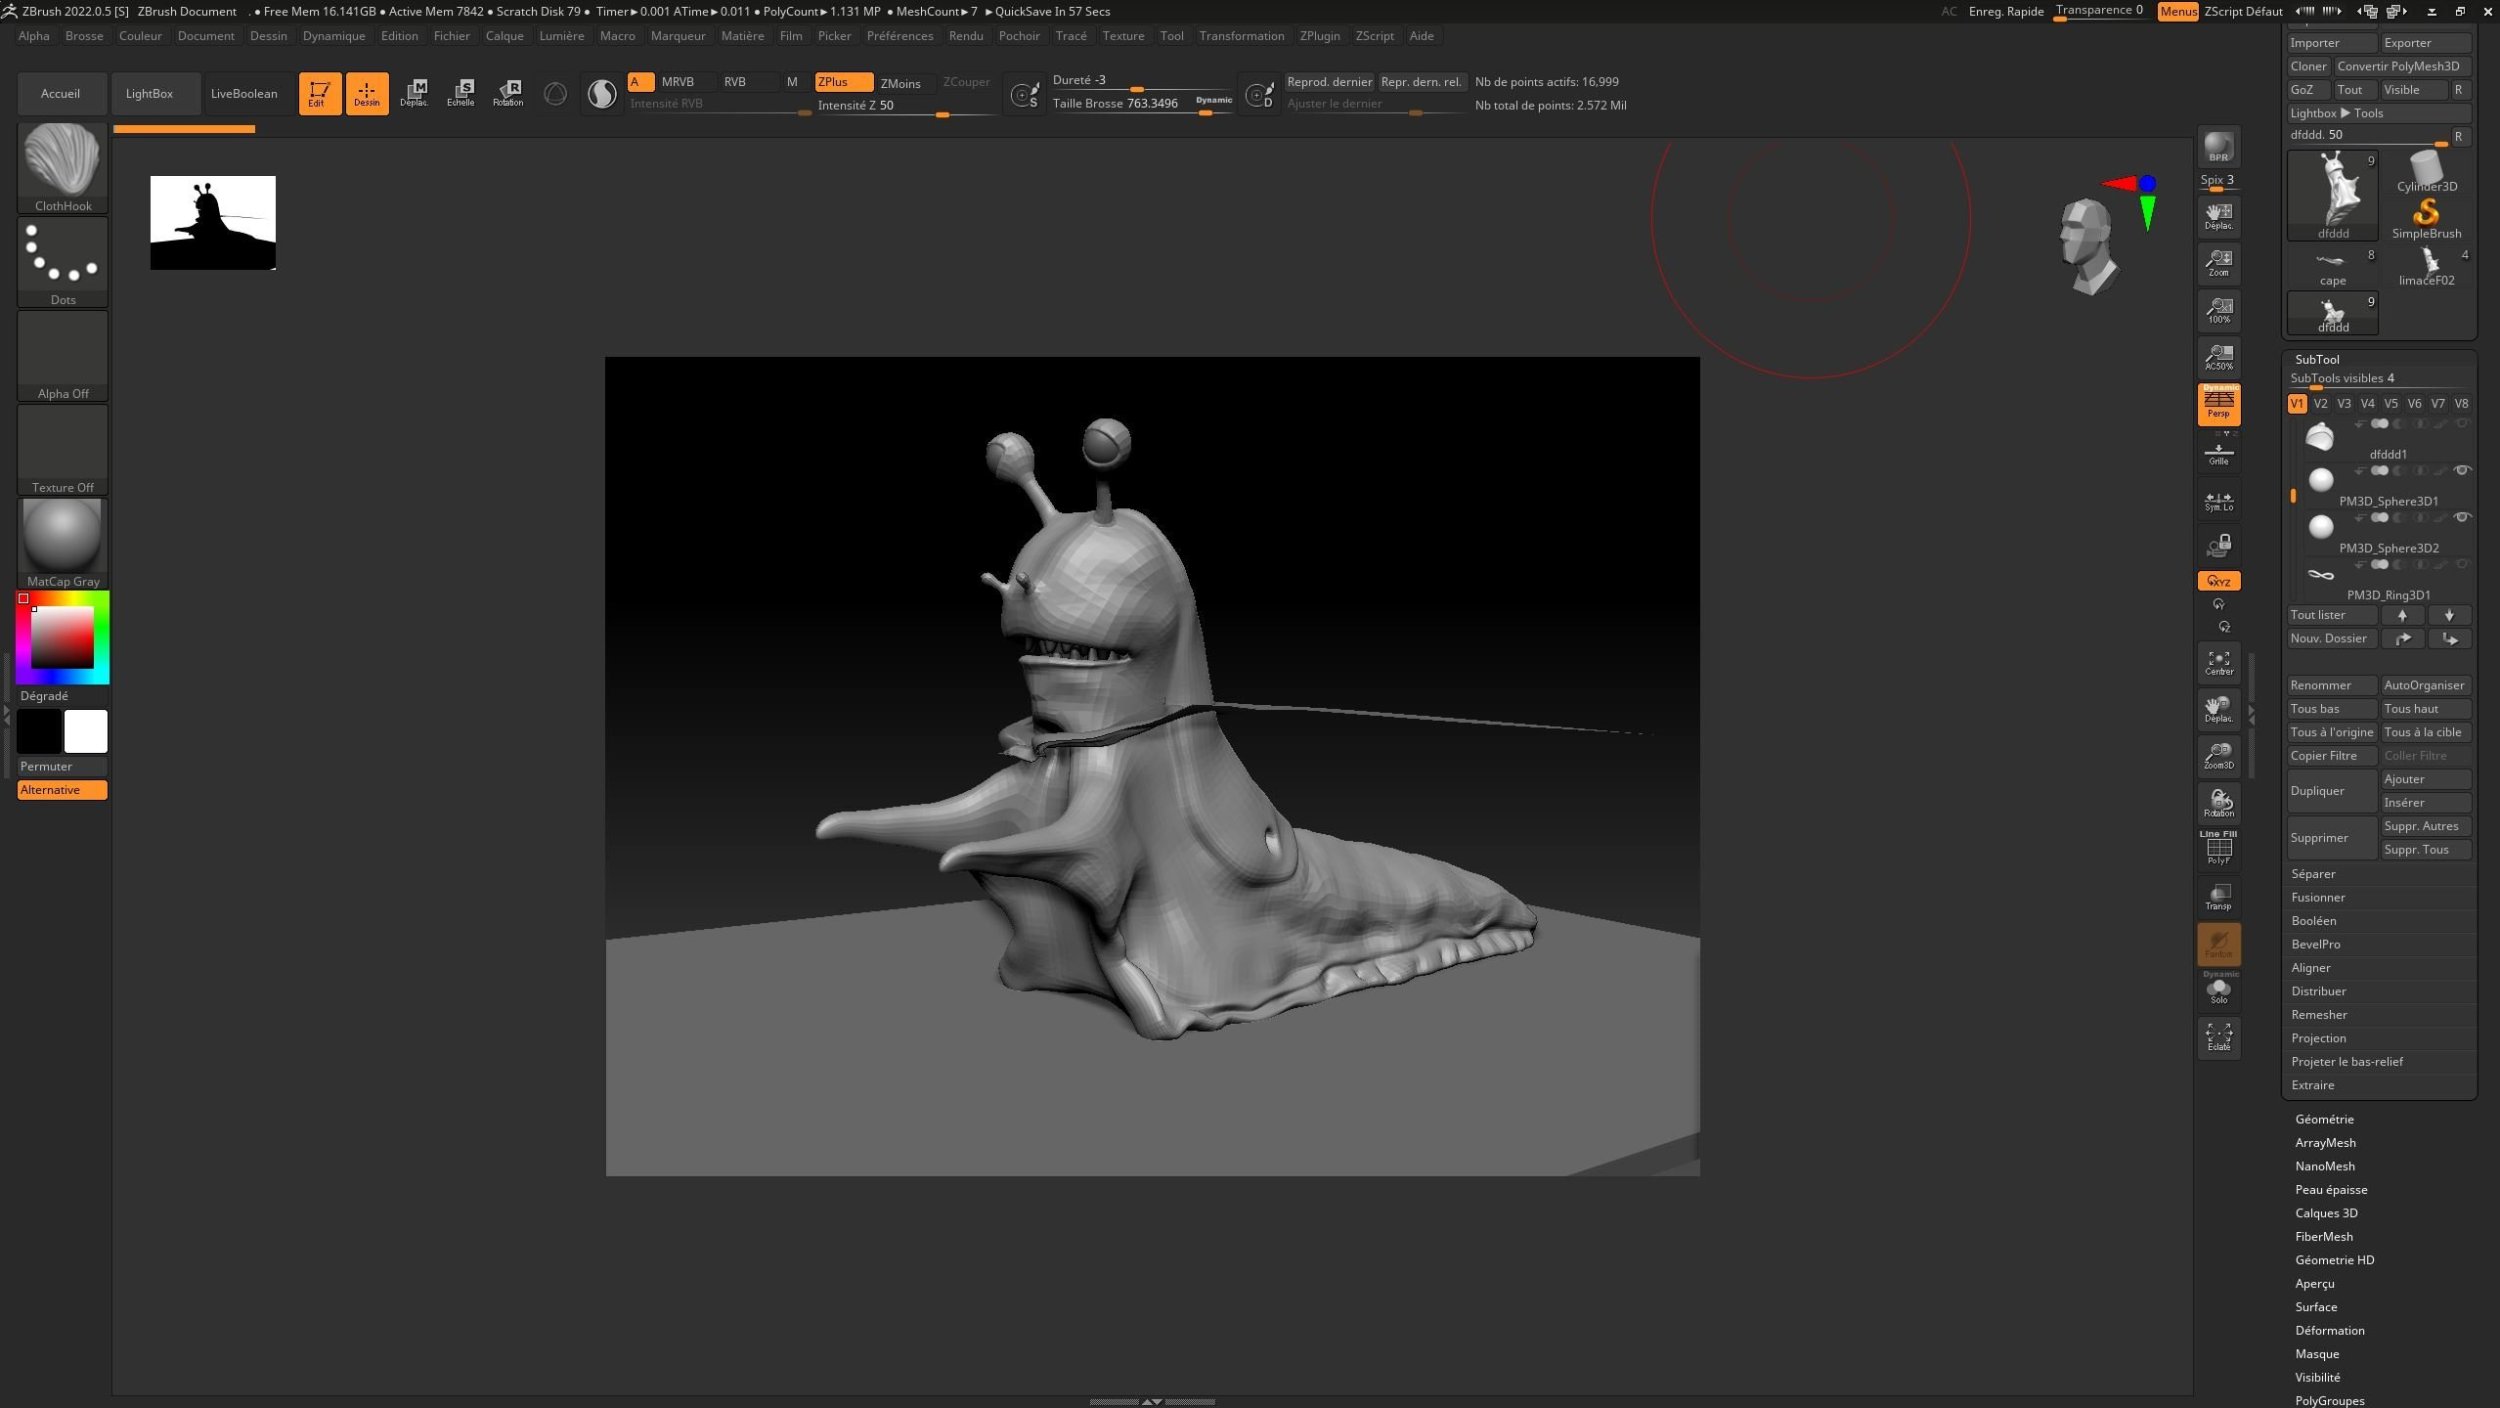Toggle PolyF line fill icon

(x=2217, y=850)
